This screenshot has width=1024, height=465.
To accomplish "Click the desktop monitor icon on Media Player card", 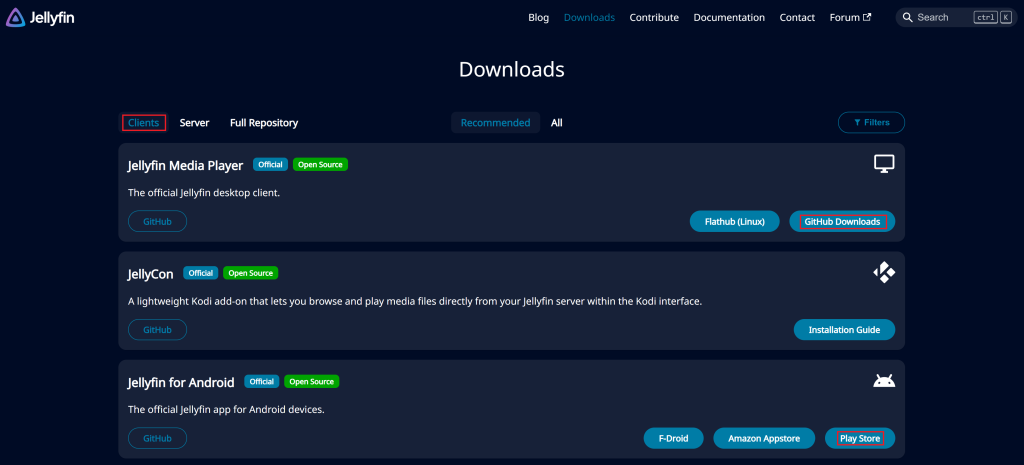I will point(884,164).
